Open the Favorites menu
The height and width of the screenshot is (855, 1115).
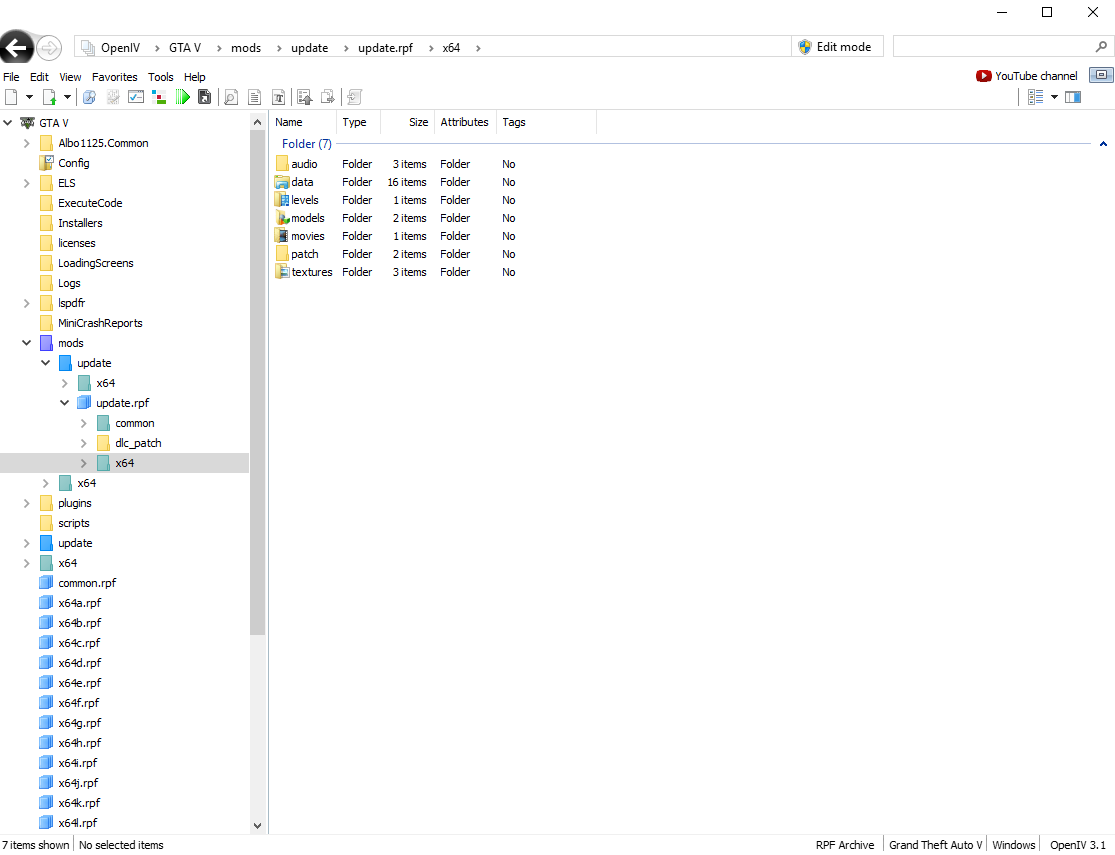tap(114, 77)
